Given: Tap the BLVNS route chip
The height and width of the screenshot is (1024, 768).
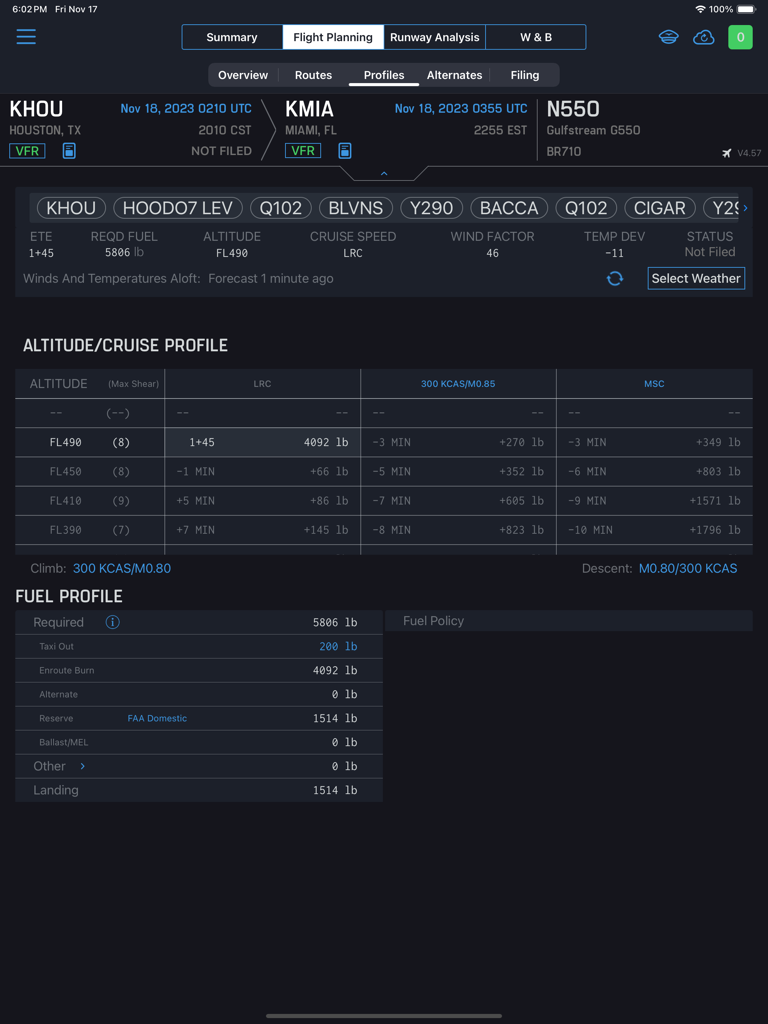Looking at the screenshot, I should pyautogui.click(x=356, y=208).
